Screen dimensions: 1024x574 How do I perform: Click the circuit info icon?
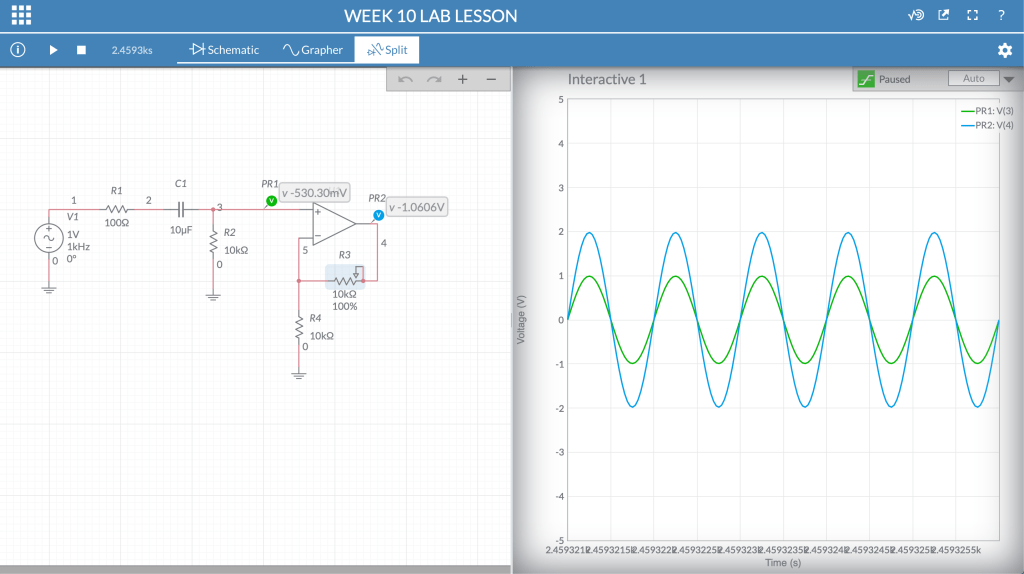[x=17, y=50]
